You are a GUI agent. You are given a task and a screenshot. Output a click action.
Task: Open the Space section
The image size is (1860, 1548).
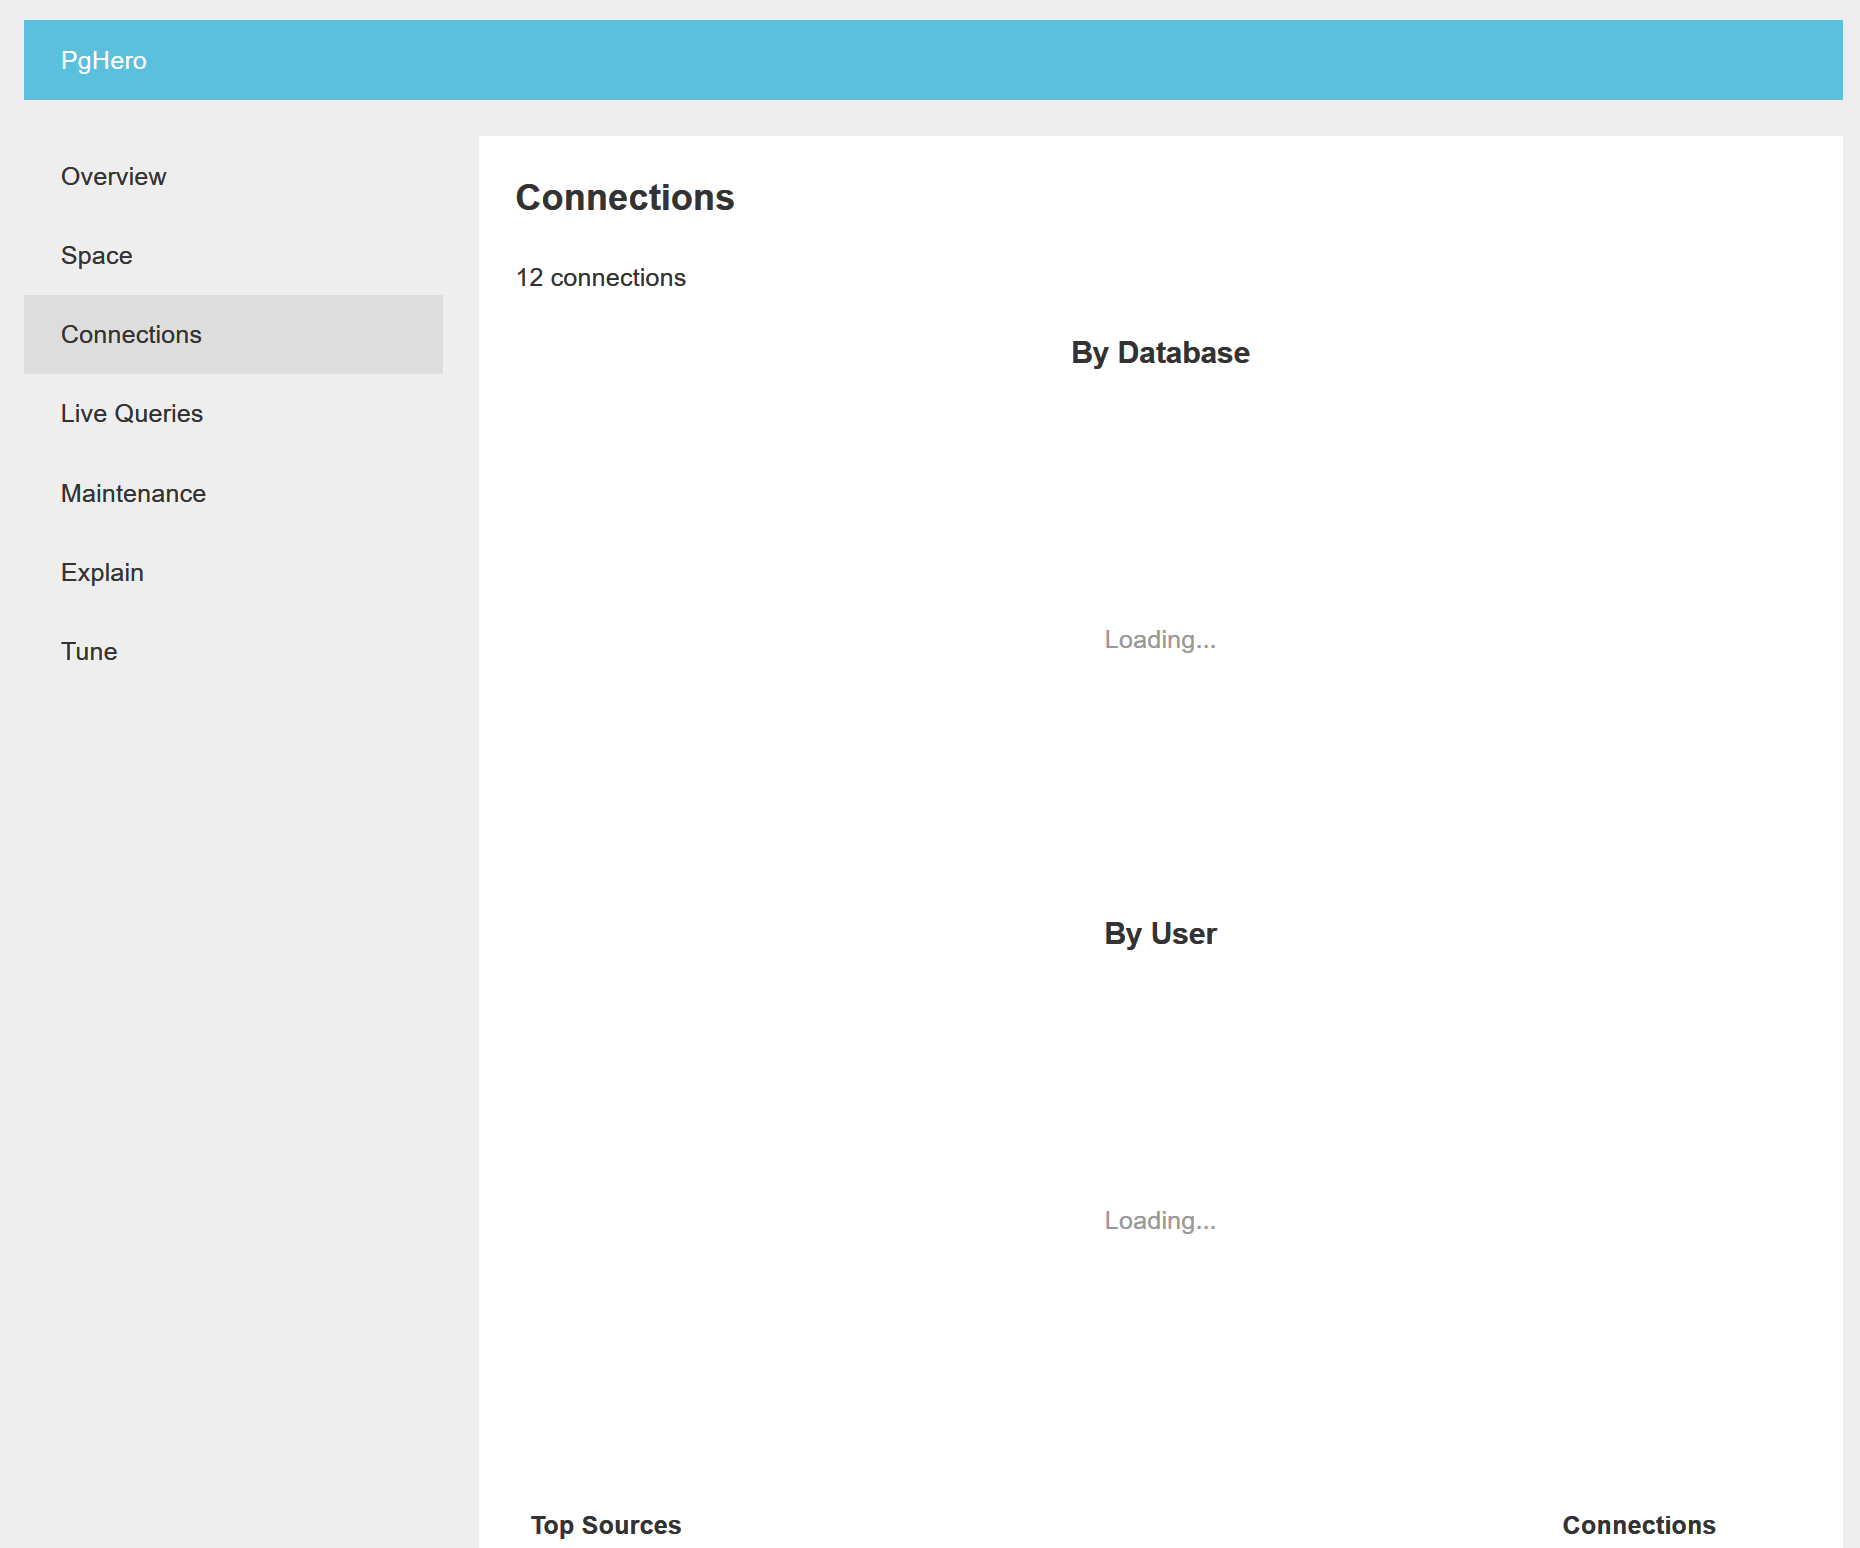(x=233, y=255)
